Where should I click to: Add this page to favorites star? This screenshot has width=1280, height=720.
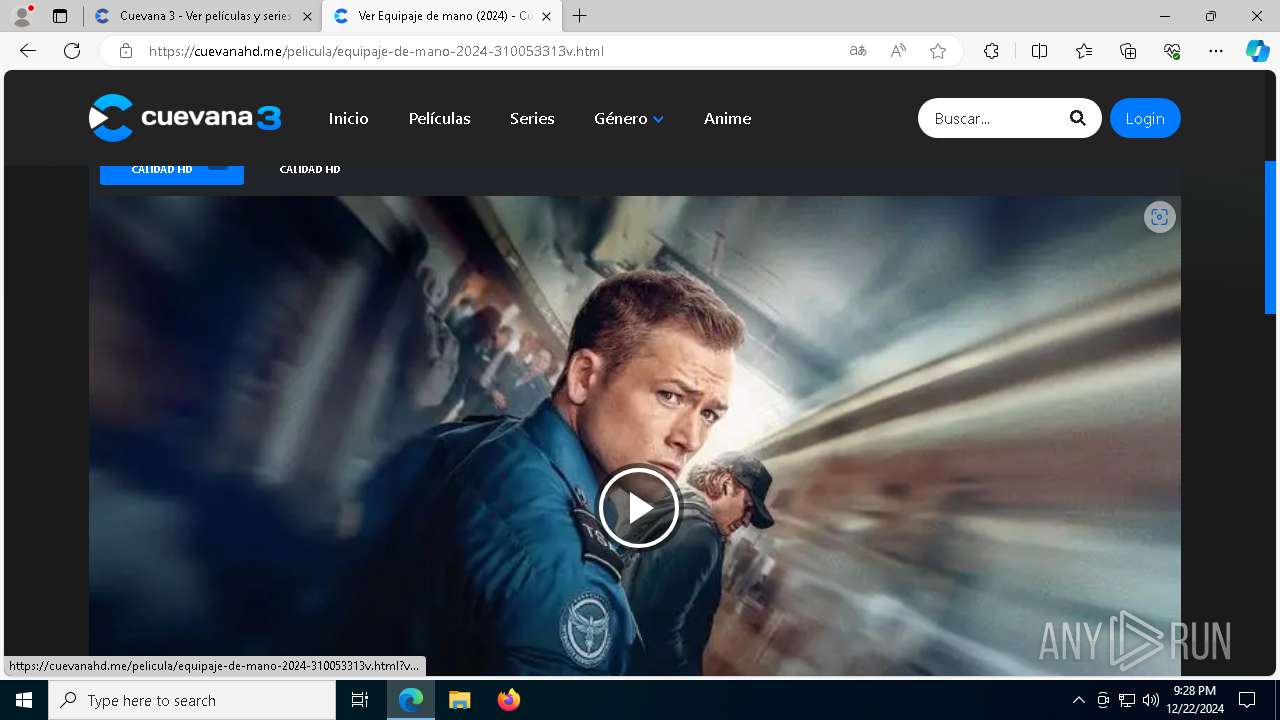[x=938, y=51]
